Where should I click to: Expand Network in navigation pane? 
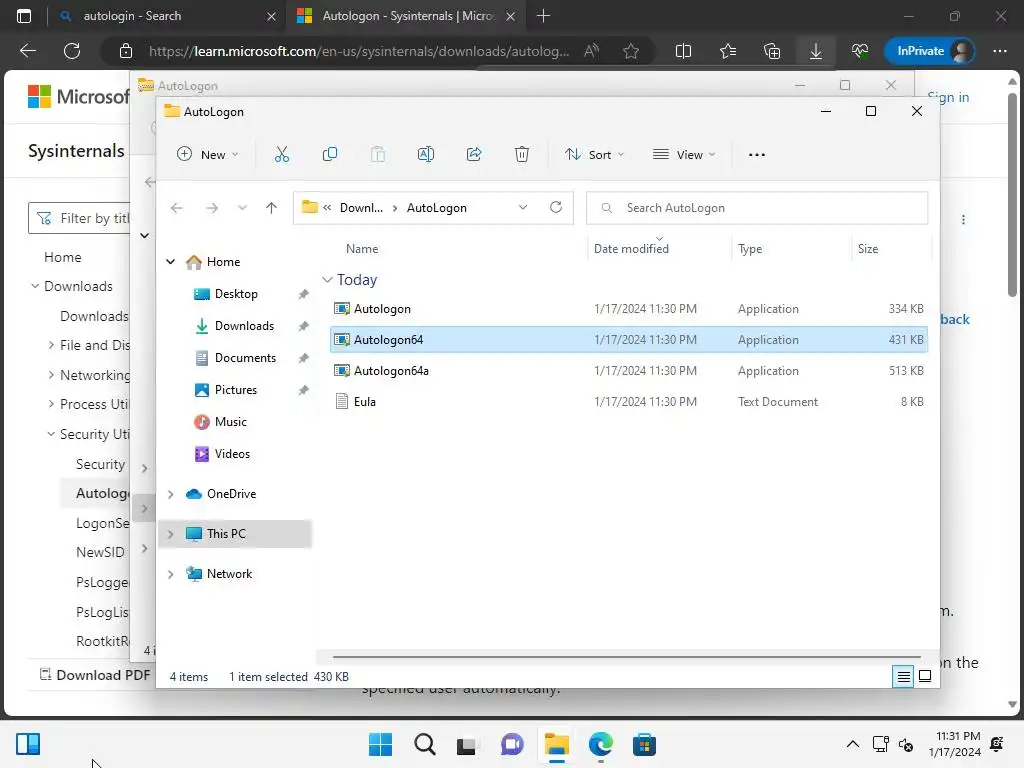170,574
